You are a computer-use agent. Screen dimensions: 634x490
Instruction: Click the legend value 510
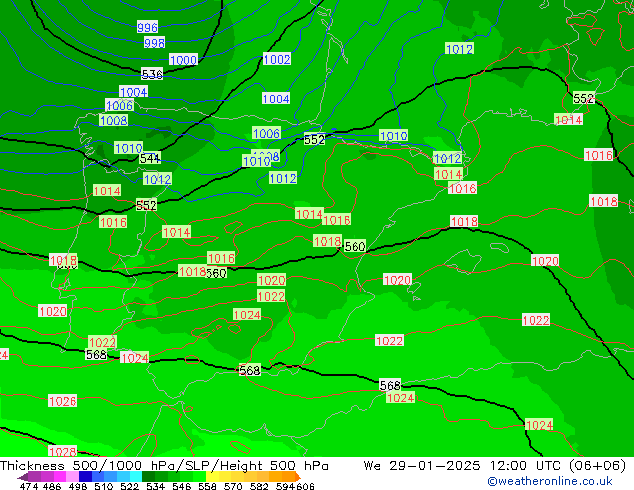coord(104,486)
